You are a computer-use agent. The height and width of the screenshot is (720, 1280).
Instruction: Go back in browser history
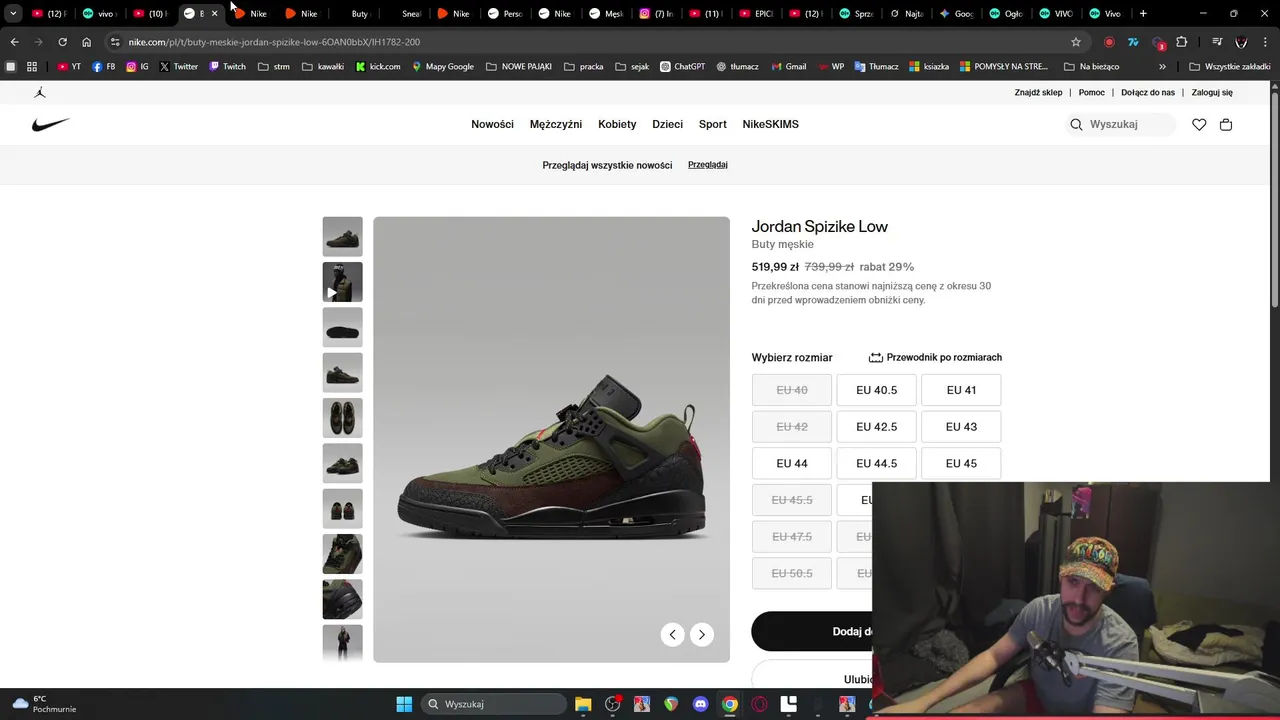(14, 42)
